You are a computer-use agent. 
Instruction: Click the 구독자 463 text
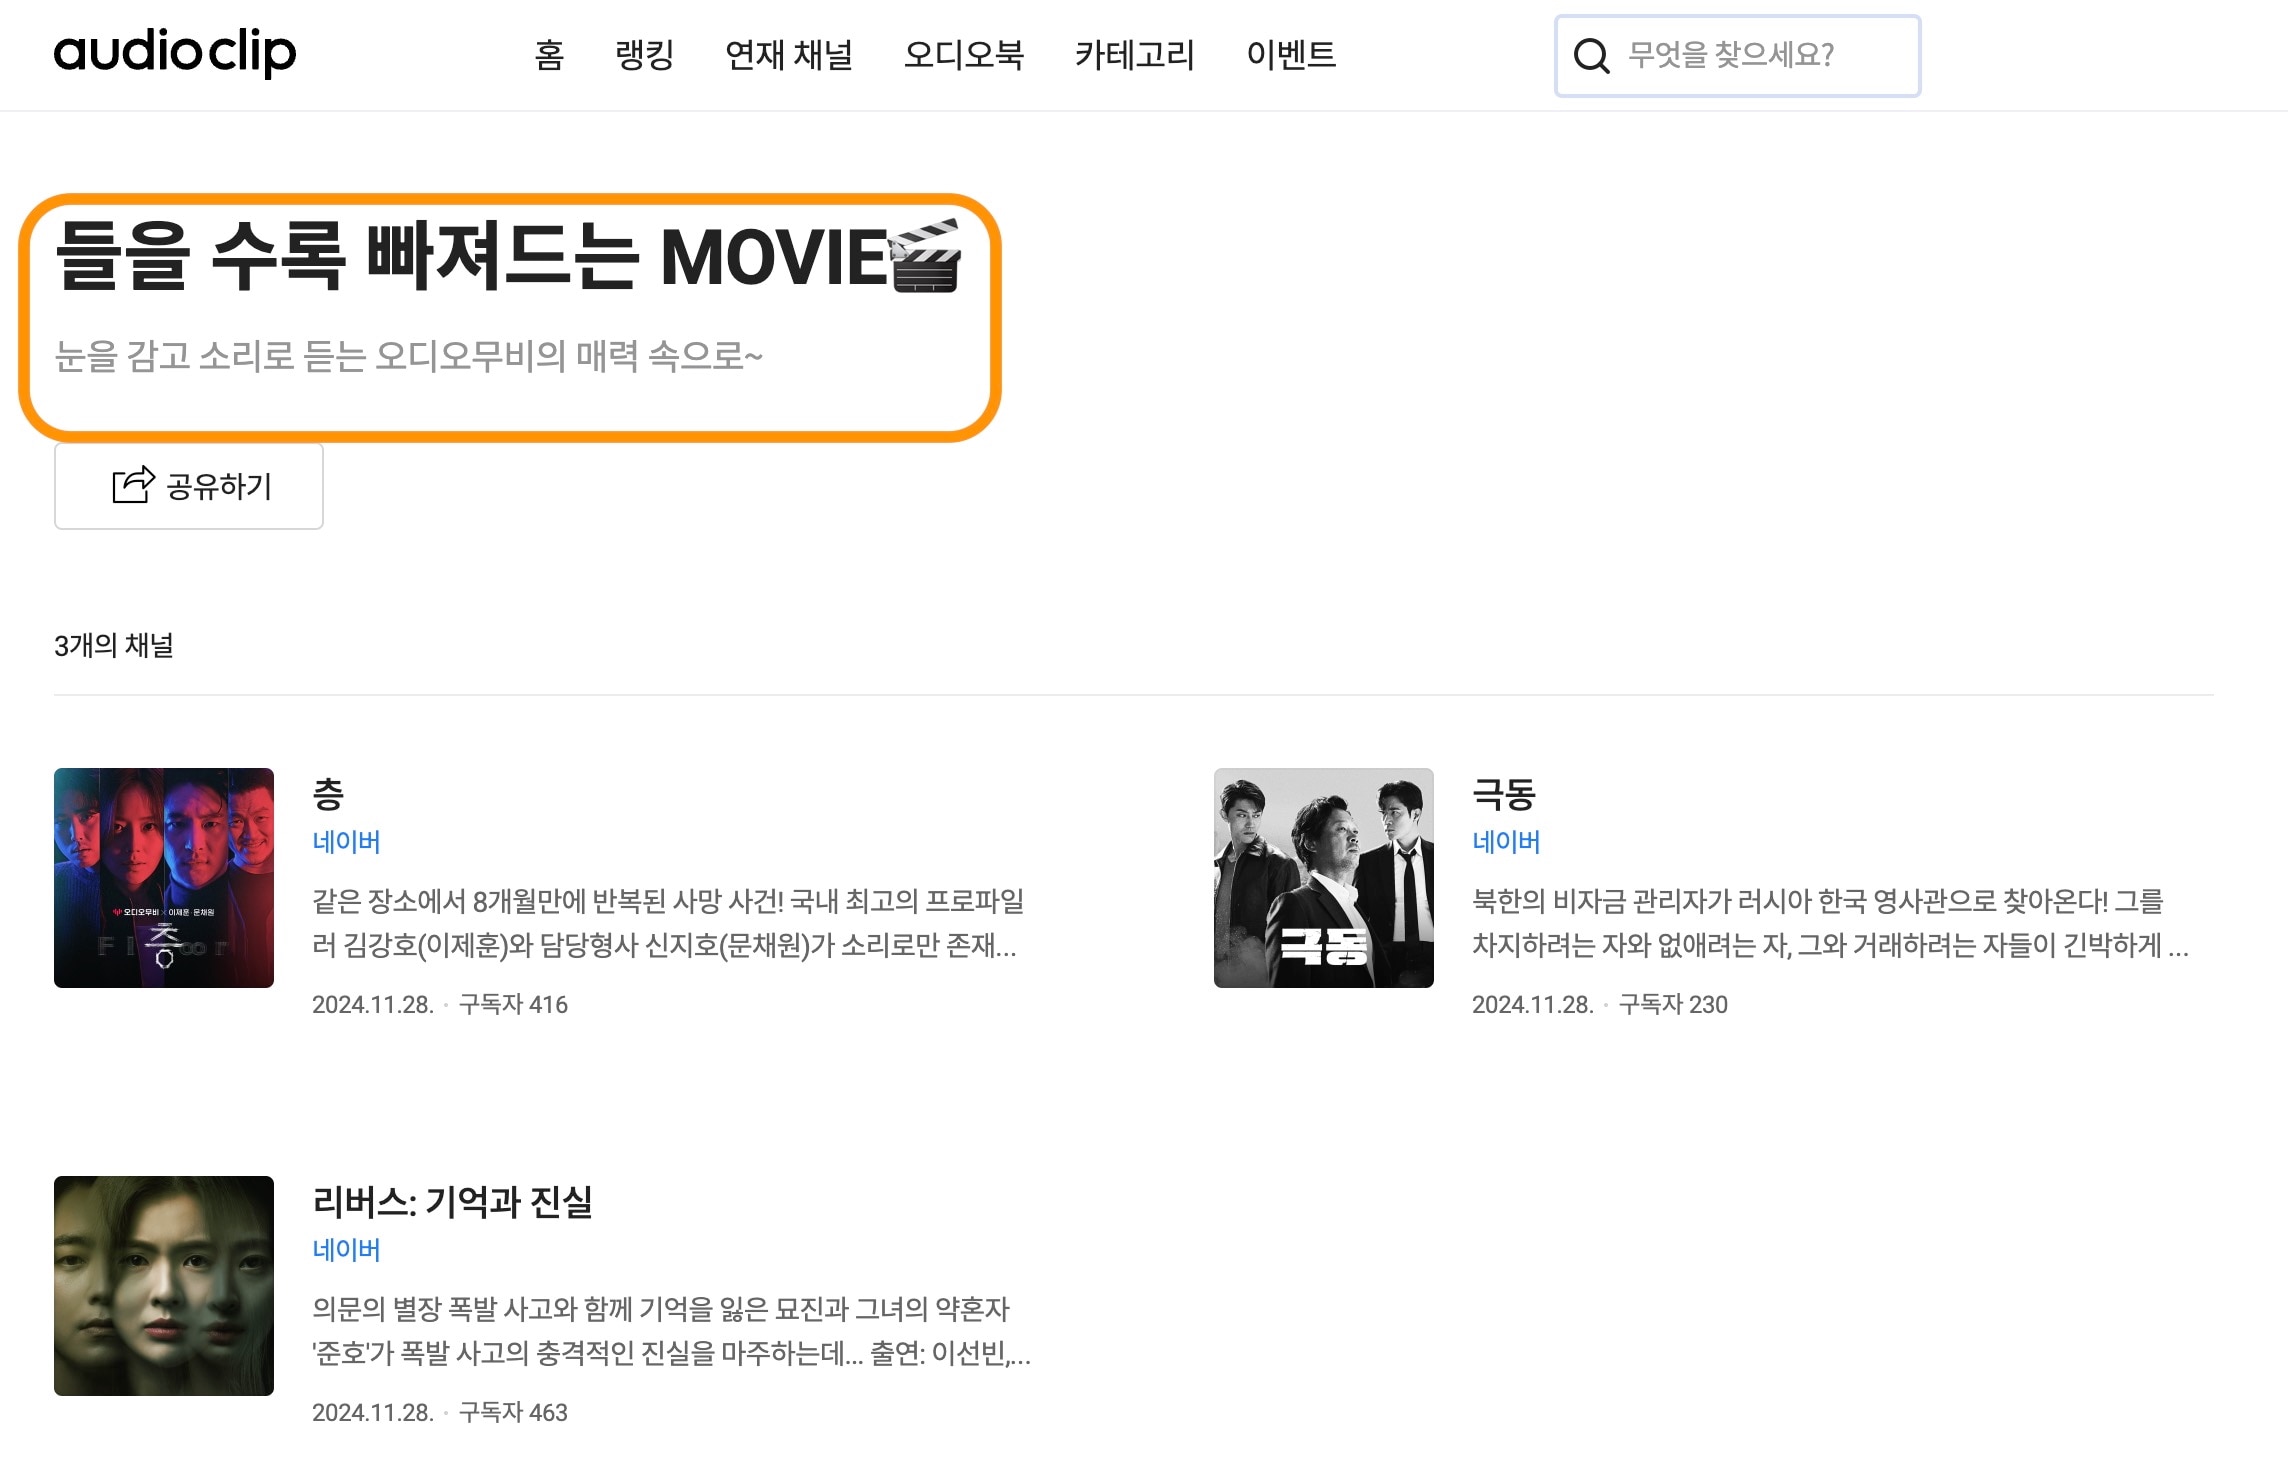pos(513,1413)
